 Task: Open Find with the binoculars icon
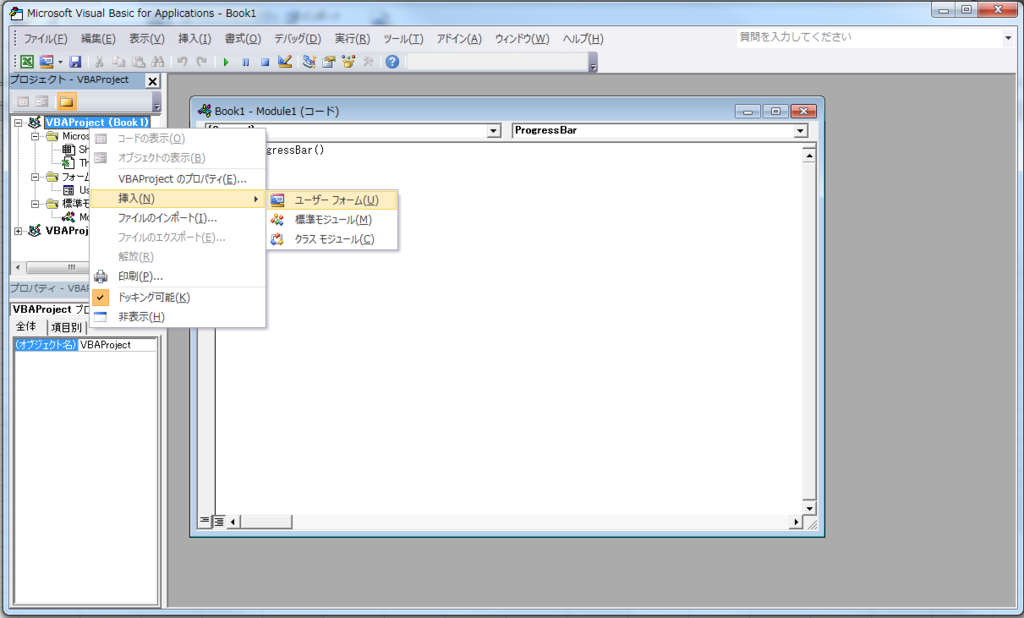pos(157,62)
